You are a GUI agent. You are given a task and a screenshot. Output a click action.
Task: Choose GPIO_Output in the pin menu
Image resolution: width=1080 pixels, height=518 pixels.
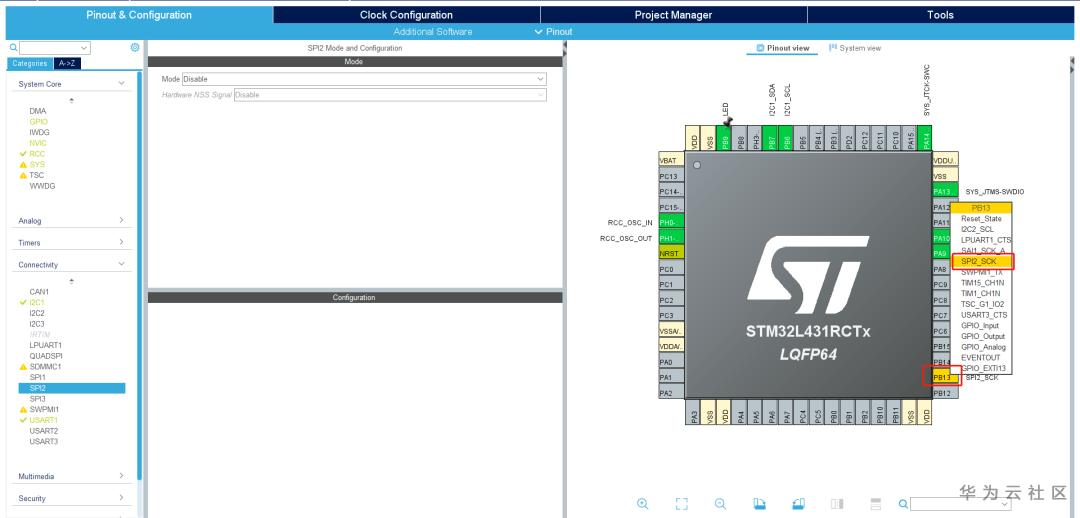coord(982,336)
